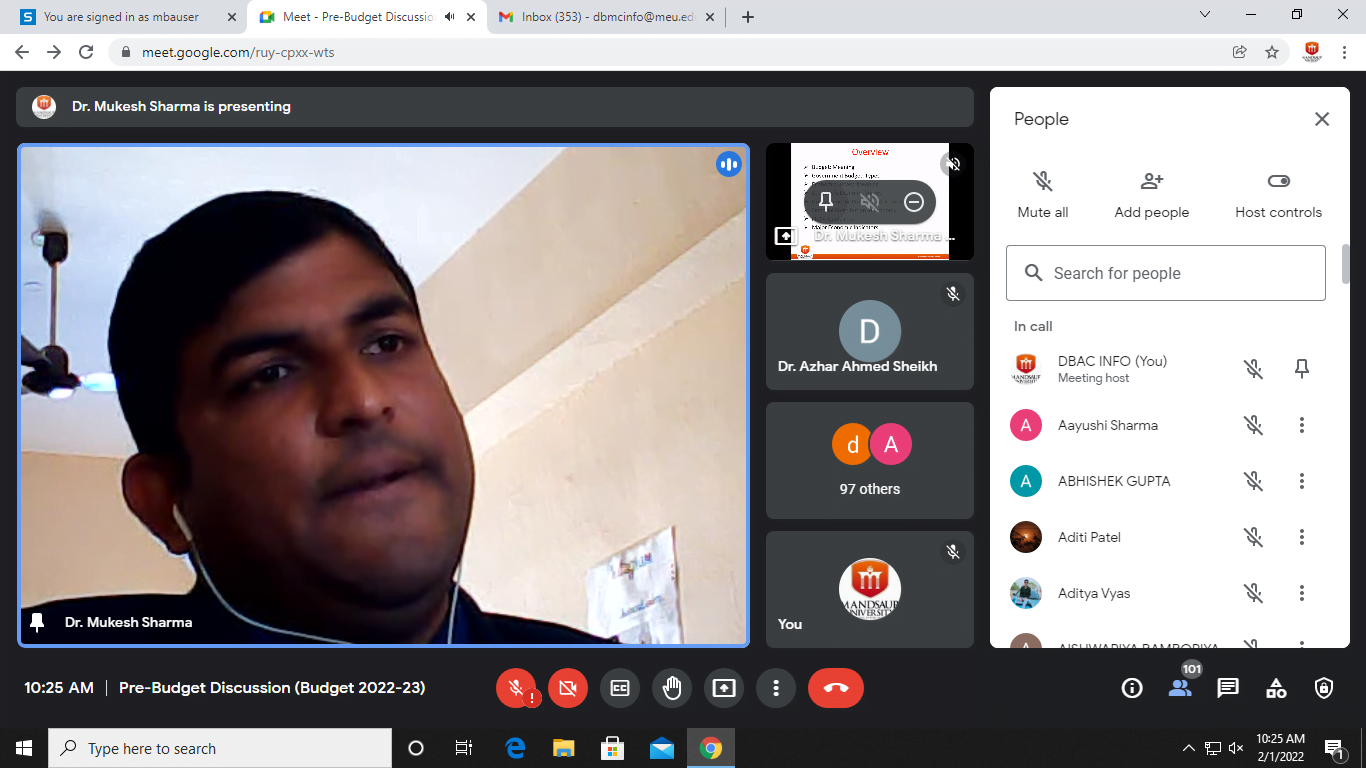
Task: Click the Windows taskbar search box
Action: coord(220,748)
